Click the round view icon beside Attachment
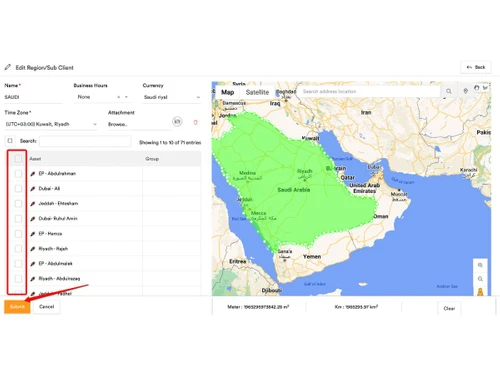The image size is (500, 375). pyautogui.click(x=177, y=122)
